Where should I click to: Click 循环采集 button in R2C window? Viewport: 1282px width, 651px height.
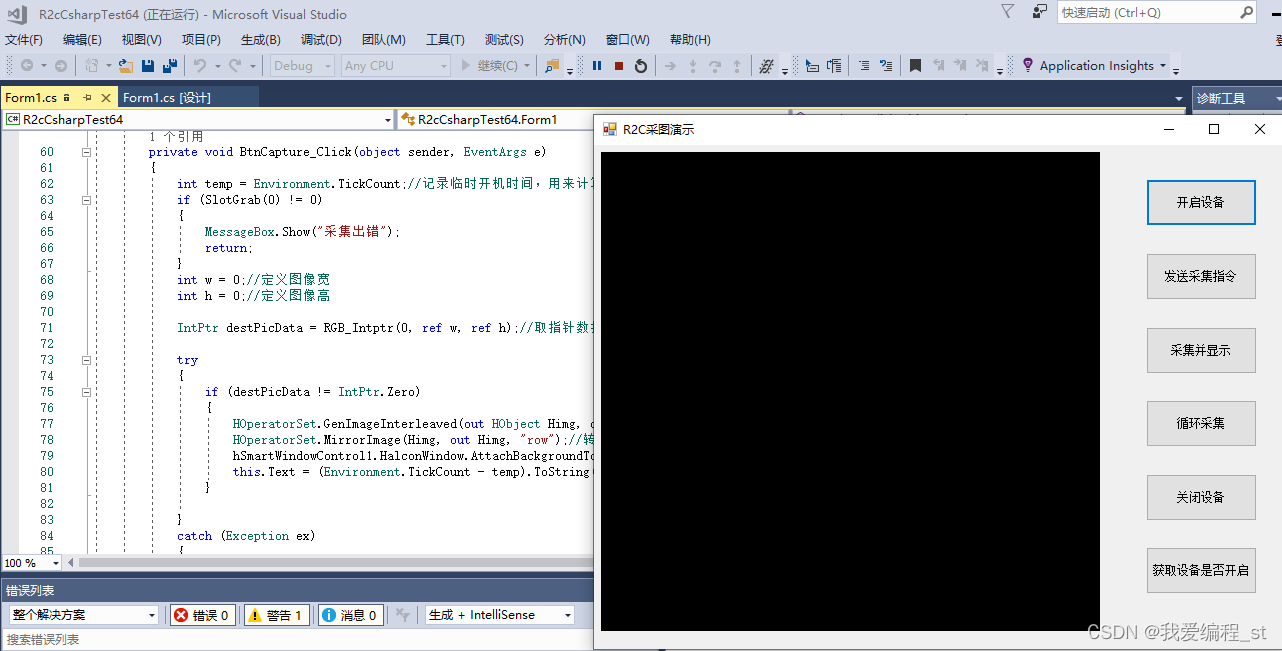pyautogui.click(x=1201, y=423)
